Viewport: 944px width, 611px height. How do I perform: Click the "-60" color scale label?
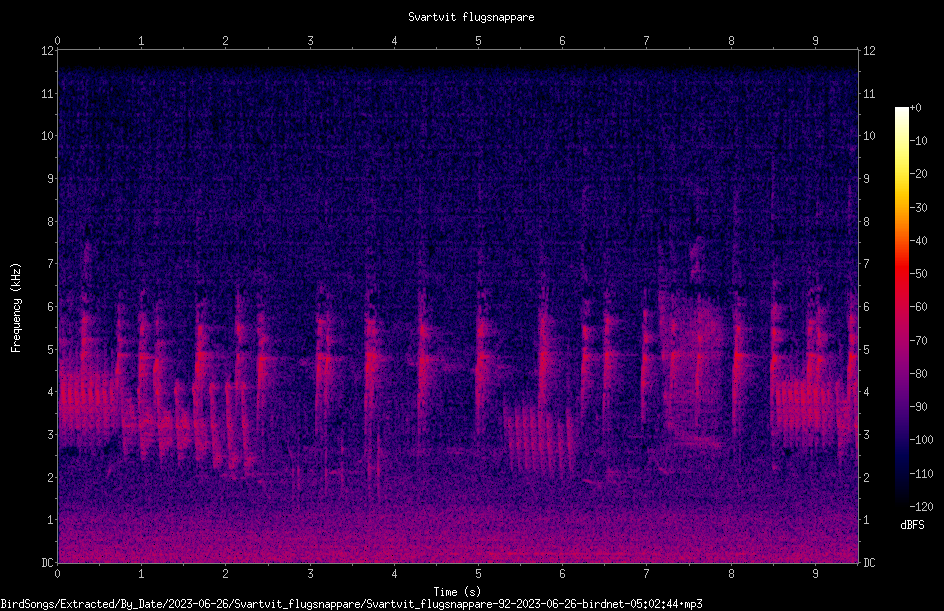coord(918,307)
